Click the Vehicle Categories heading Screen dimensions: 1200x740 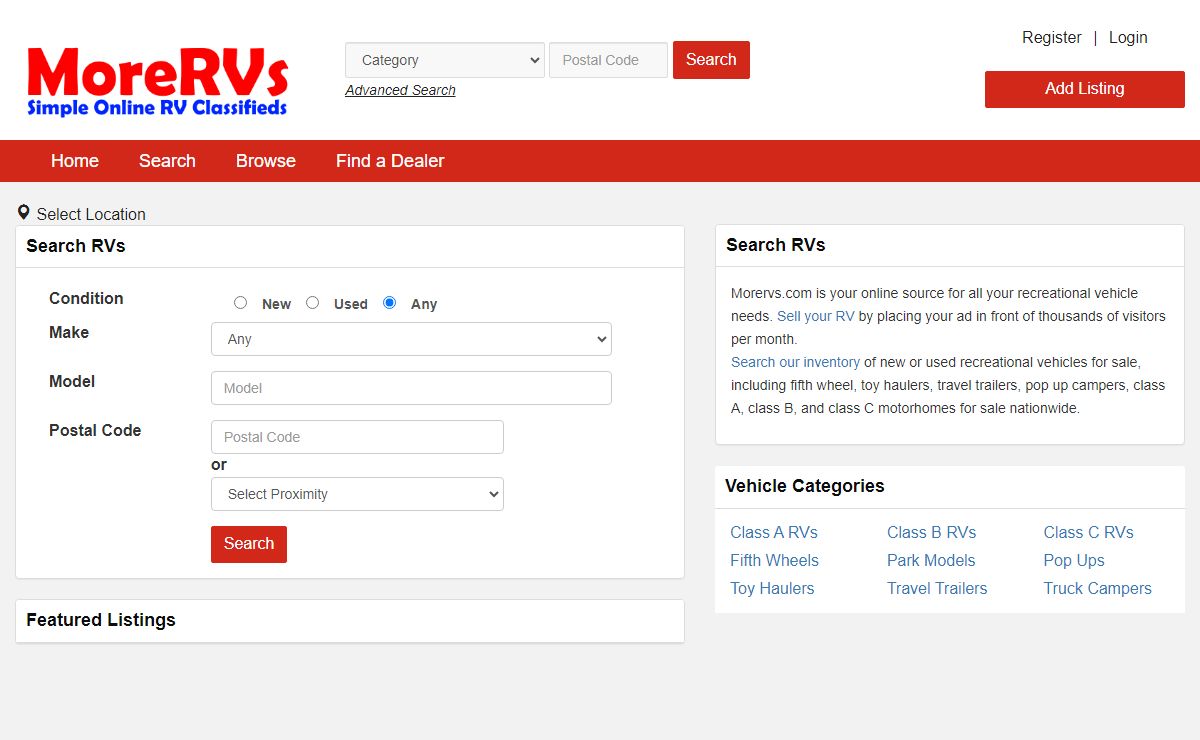coord(805,486)
